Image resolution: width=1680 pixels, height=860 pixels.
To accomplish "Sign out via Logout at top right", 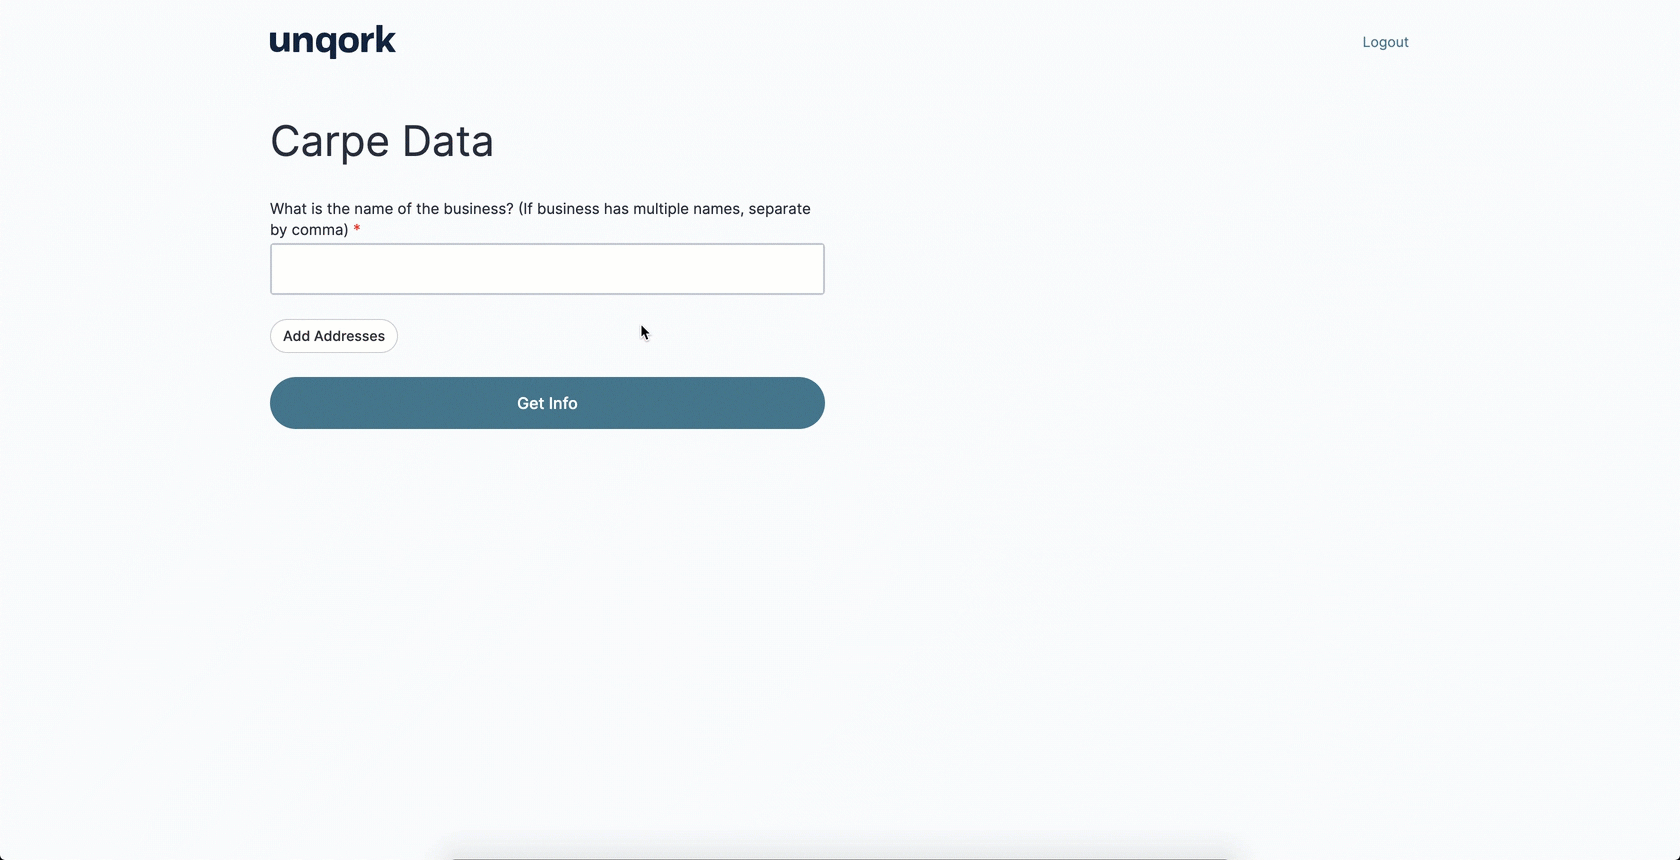I will point(1385,42).
